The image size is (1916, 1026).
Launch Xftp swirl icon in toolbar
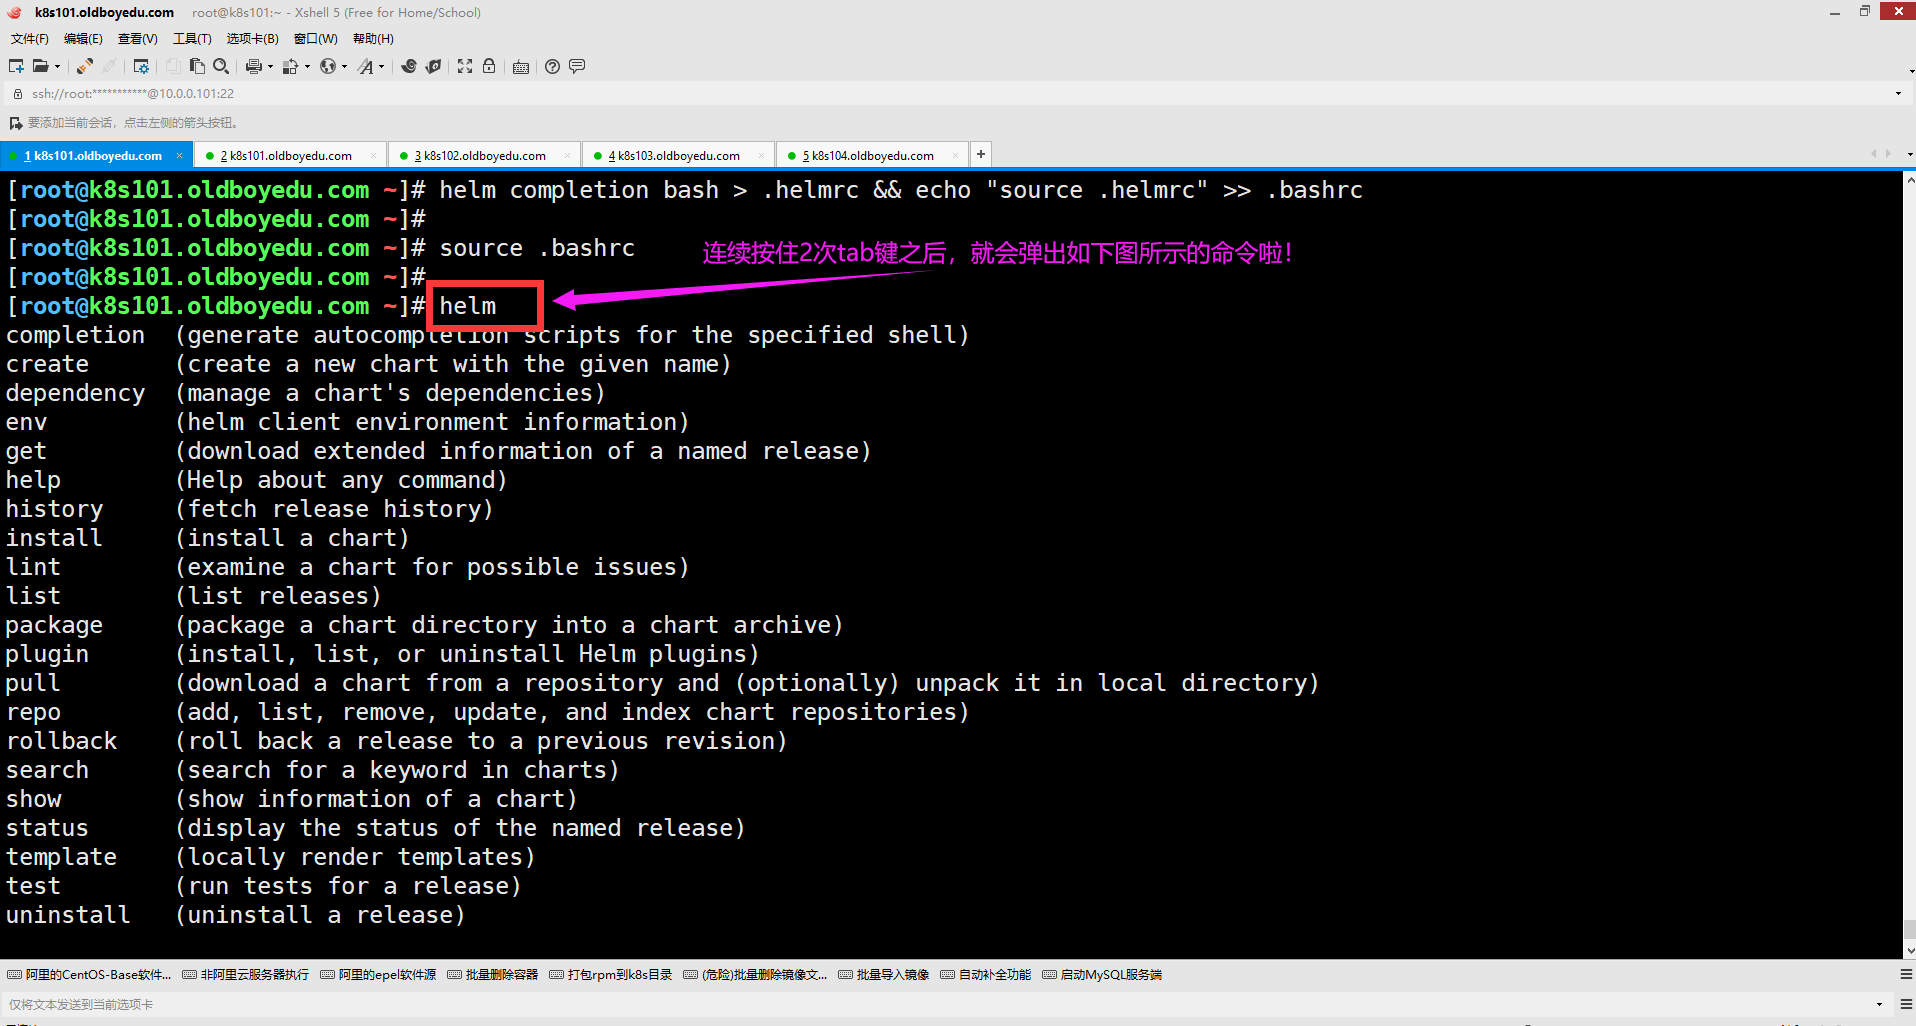point(409,67)
